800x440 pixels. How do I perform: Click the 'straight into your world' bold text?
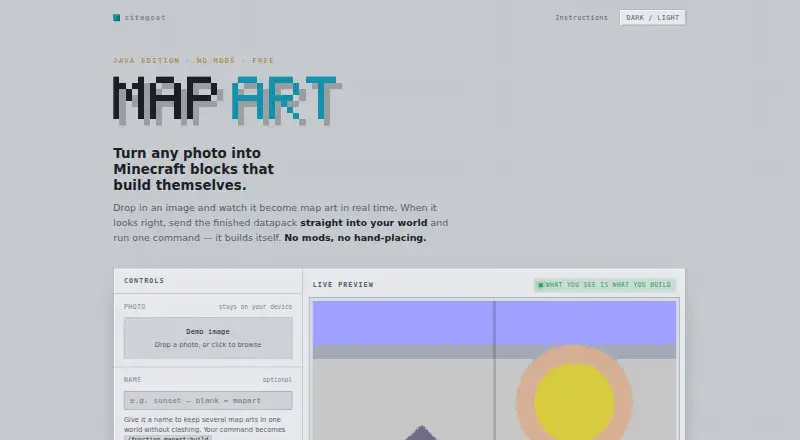click(364, 223)
